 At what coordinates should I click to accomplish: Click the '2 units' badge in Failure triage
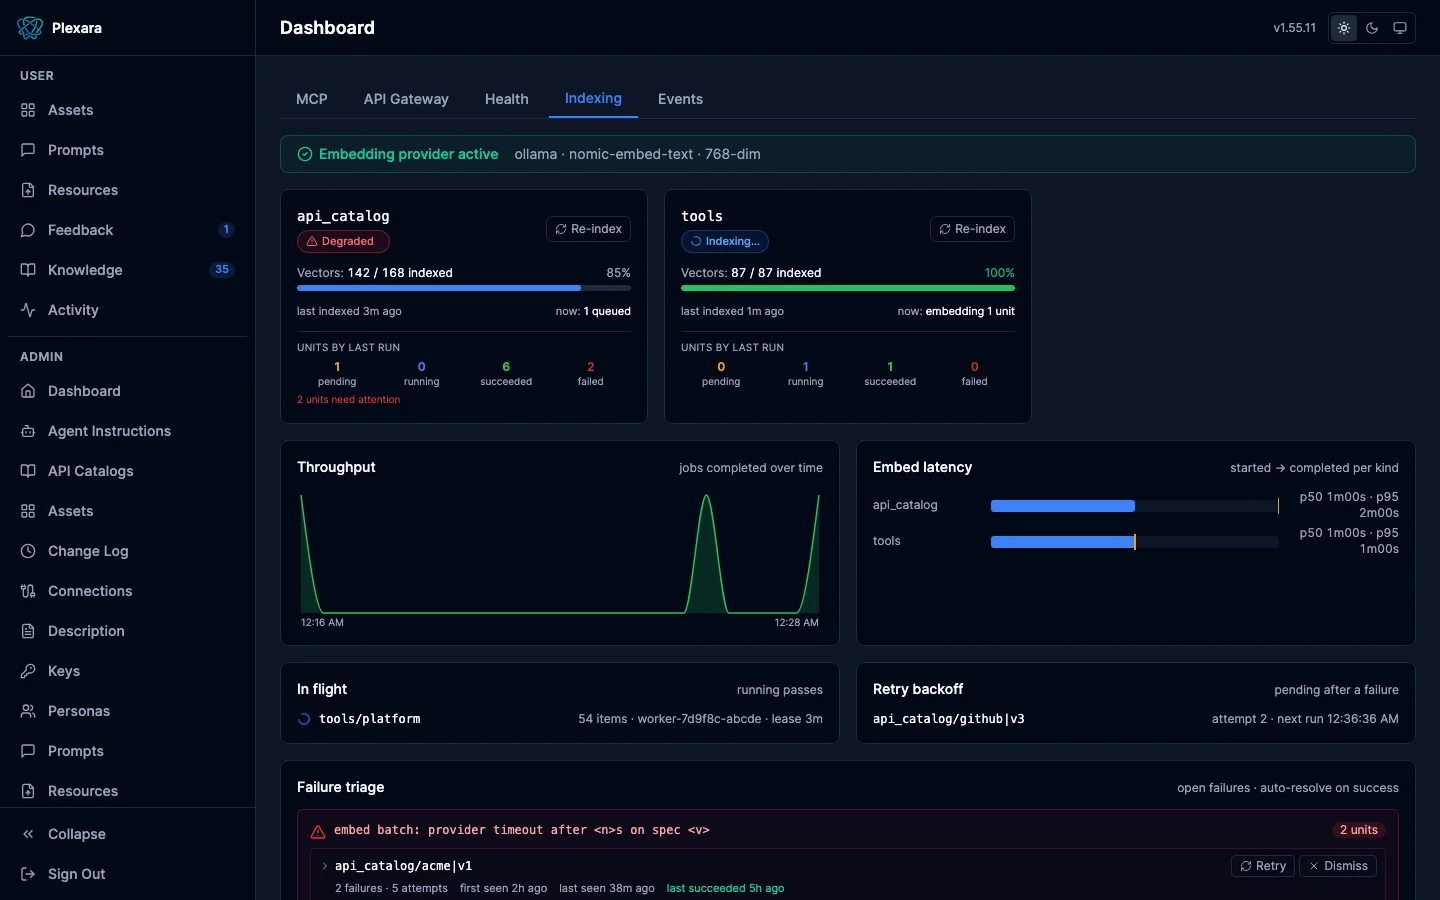pyautogui.click(x=1359, y=830)
